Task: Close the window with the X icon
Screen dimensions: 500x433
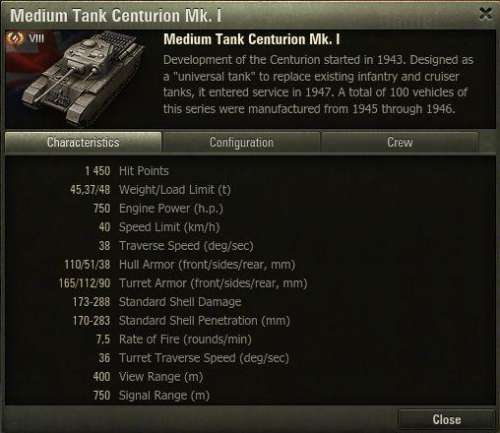Action: pos(486,14)
